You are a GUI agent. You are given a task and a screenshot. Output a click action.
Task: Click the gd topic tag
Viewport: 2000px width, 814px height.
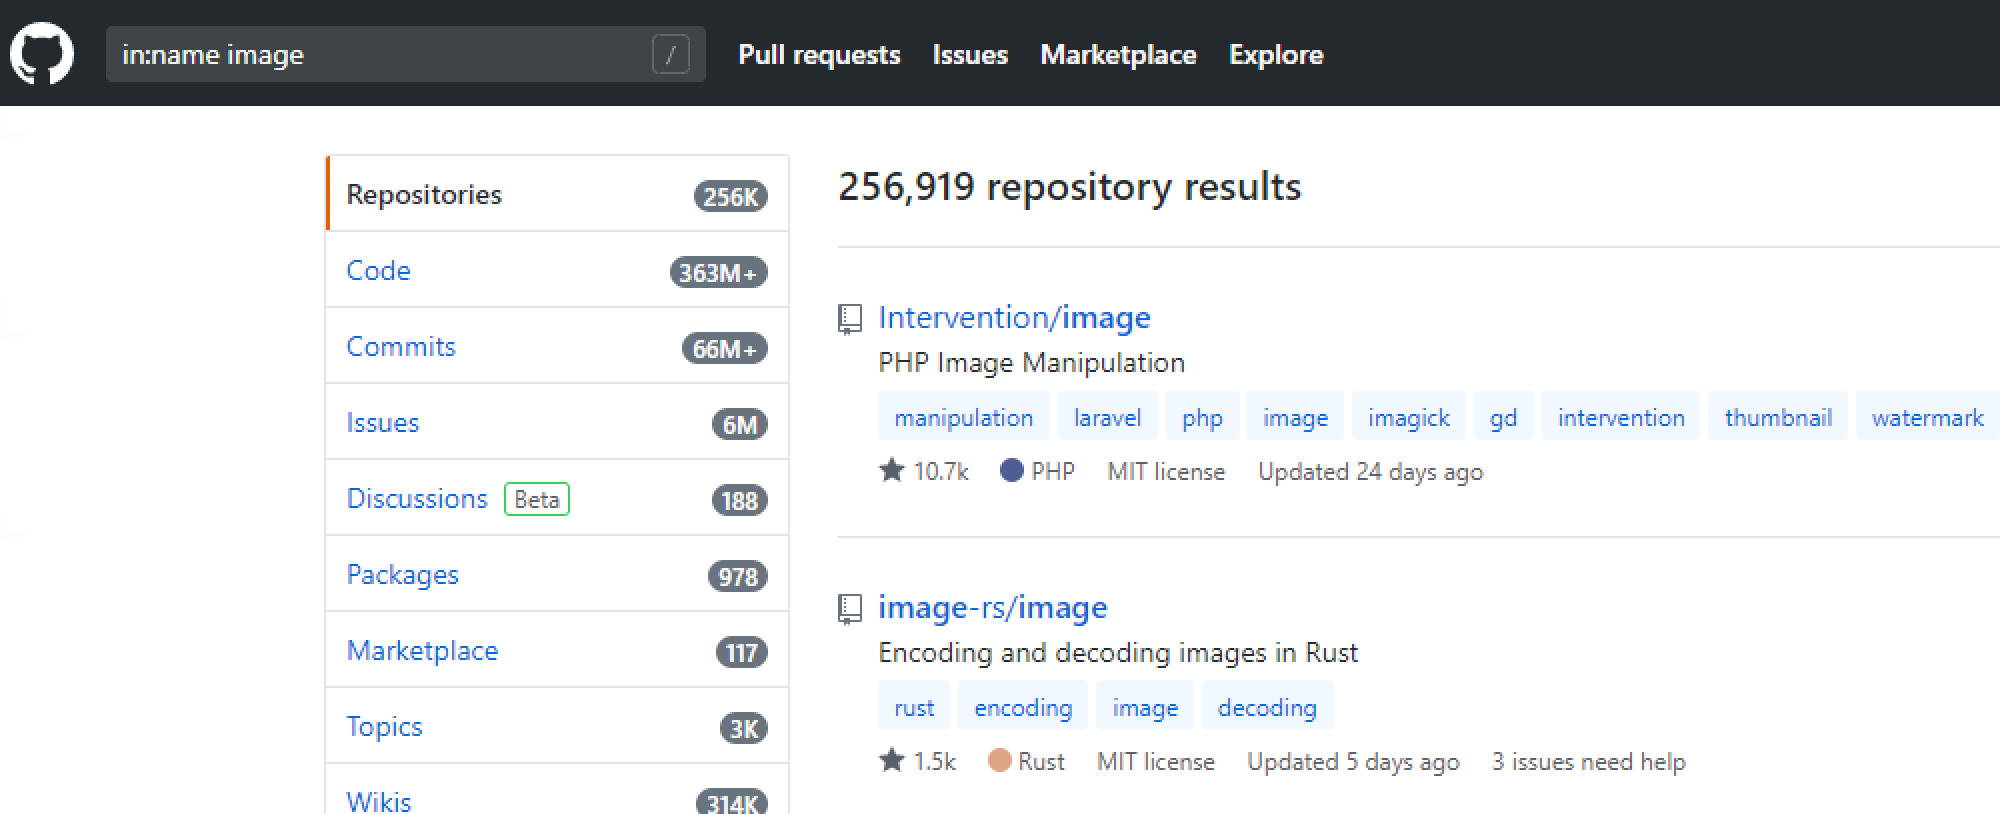click(1503, 417)
